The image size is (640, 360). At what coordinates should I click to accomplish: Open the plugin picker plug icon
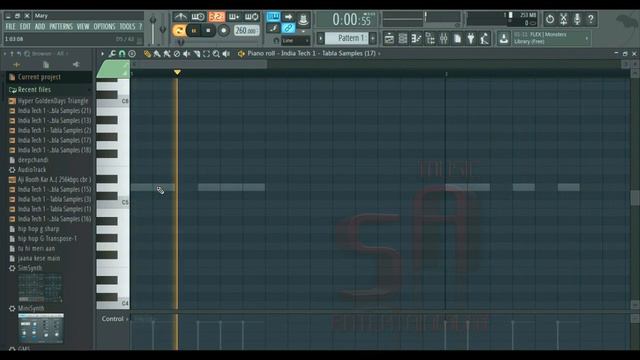(x=471, y=39)
